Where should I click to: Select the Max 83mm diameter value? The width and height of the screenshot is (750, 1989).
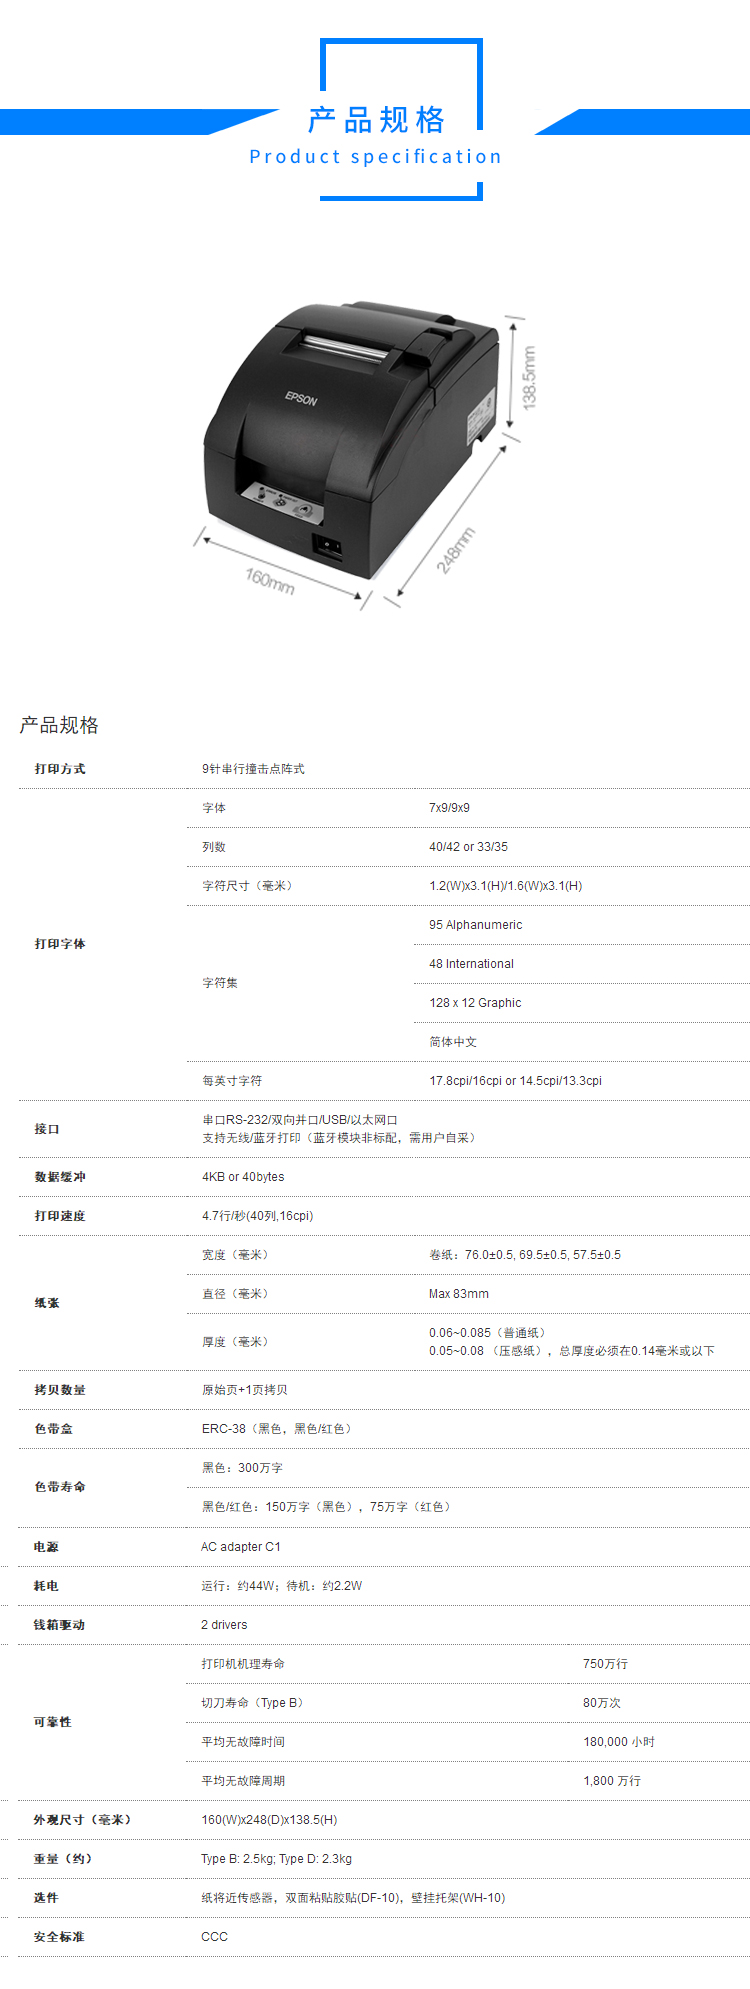click(459, 1294)
